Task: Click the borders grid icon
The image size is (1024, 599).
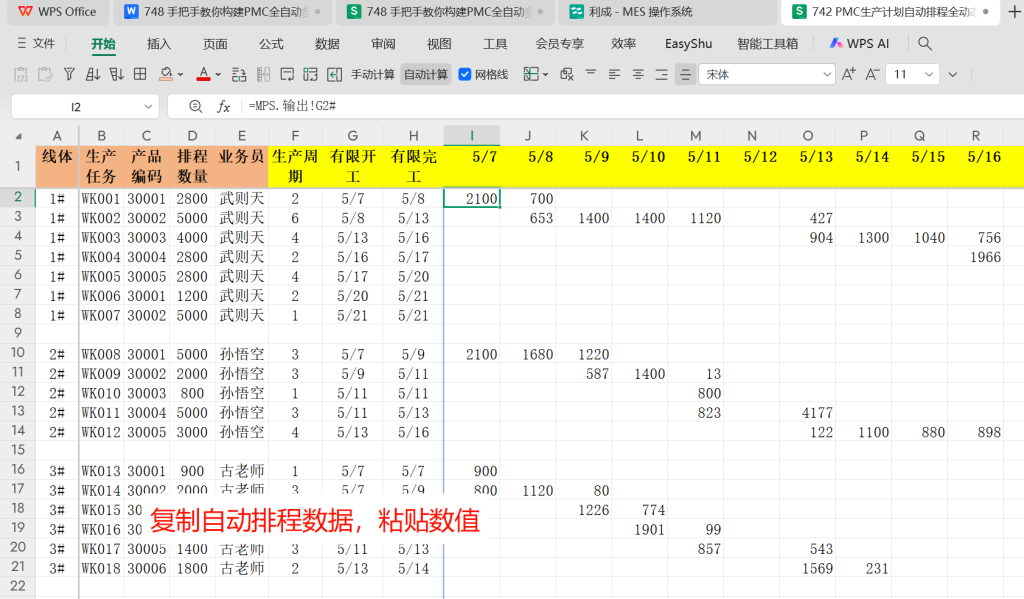Action: tap(140, 74)
